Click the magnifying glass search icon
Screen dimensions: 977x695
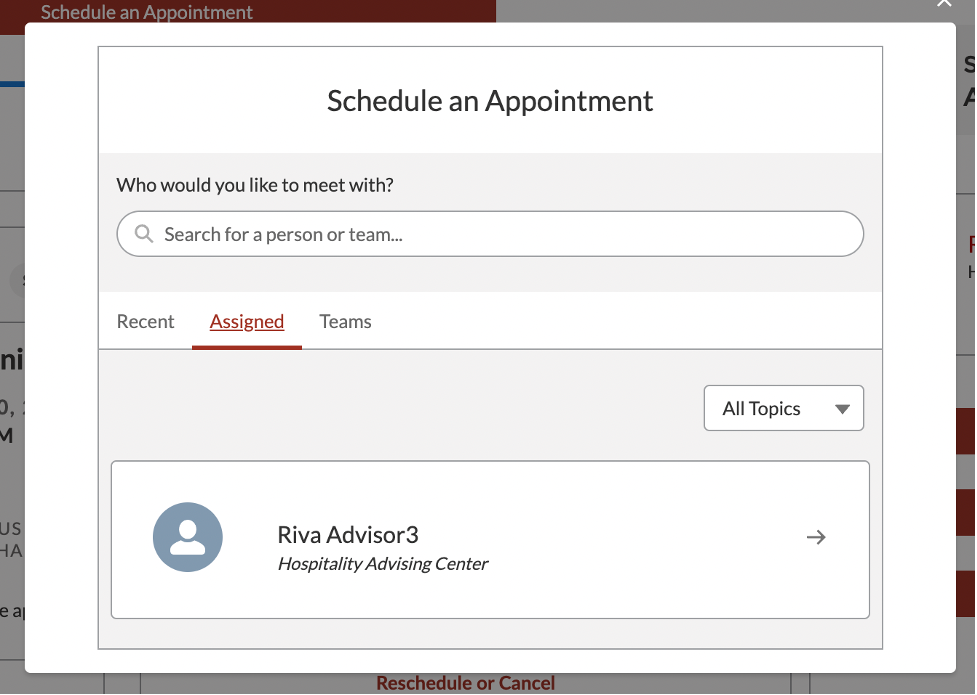[144, 234]
